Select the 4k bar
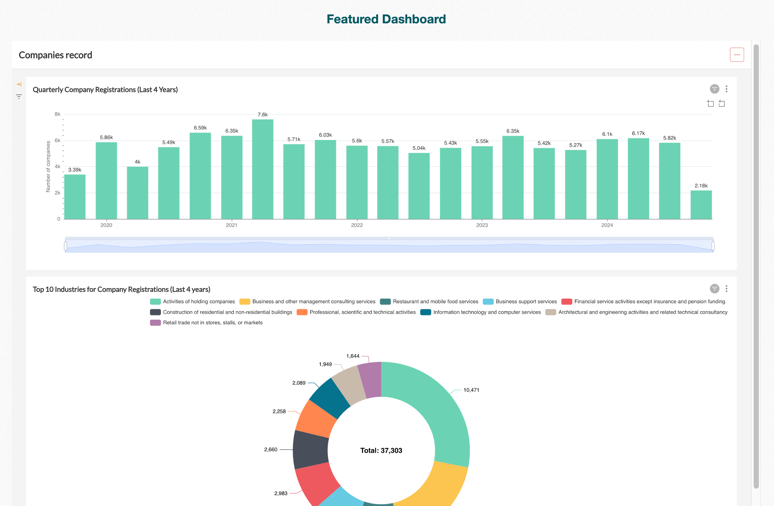774x506 pixels. coord(137,193)
